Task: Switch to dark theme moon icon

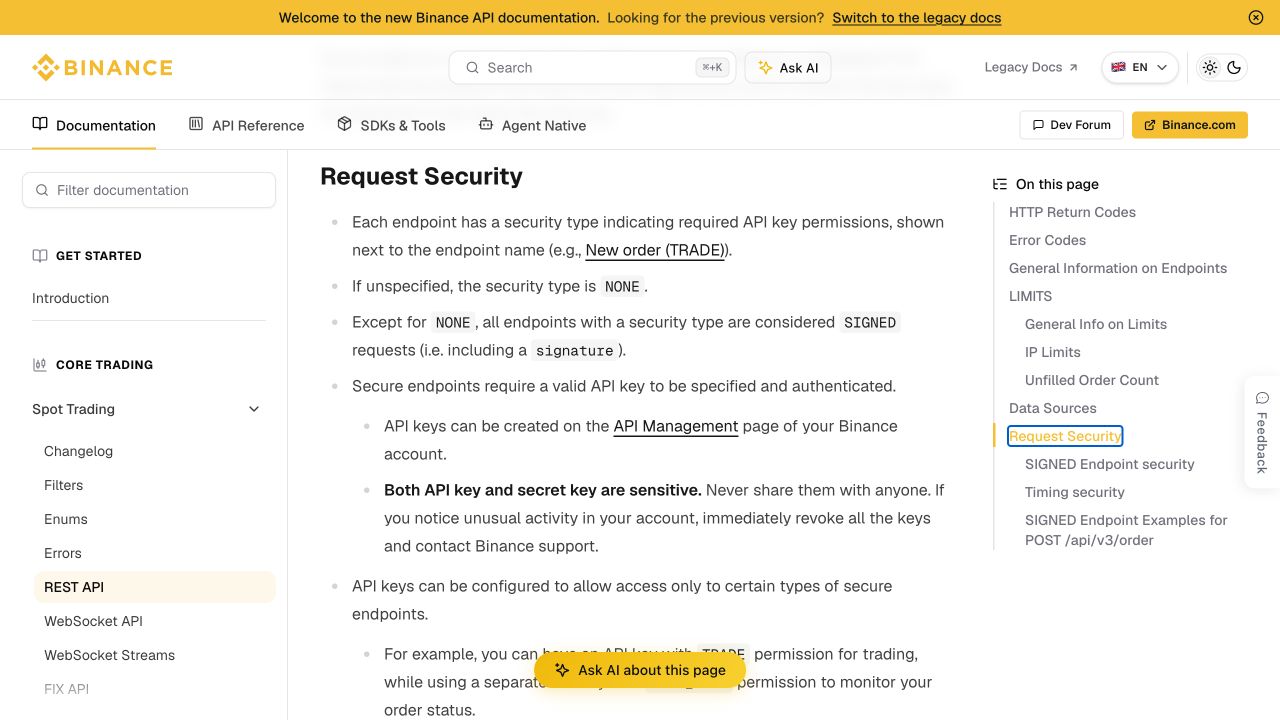Action: point(1234,68)
